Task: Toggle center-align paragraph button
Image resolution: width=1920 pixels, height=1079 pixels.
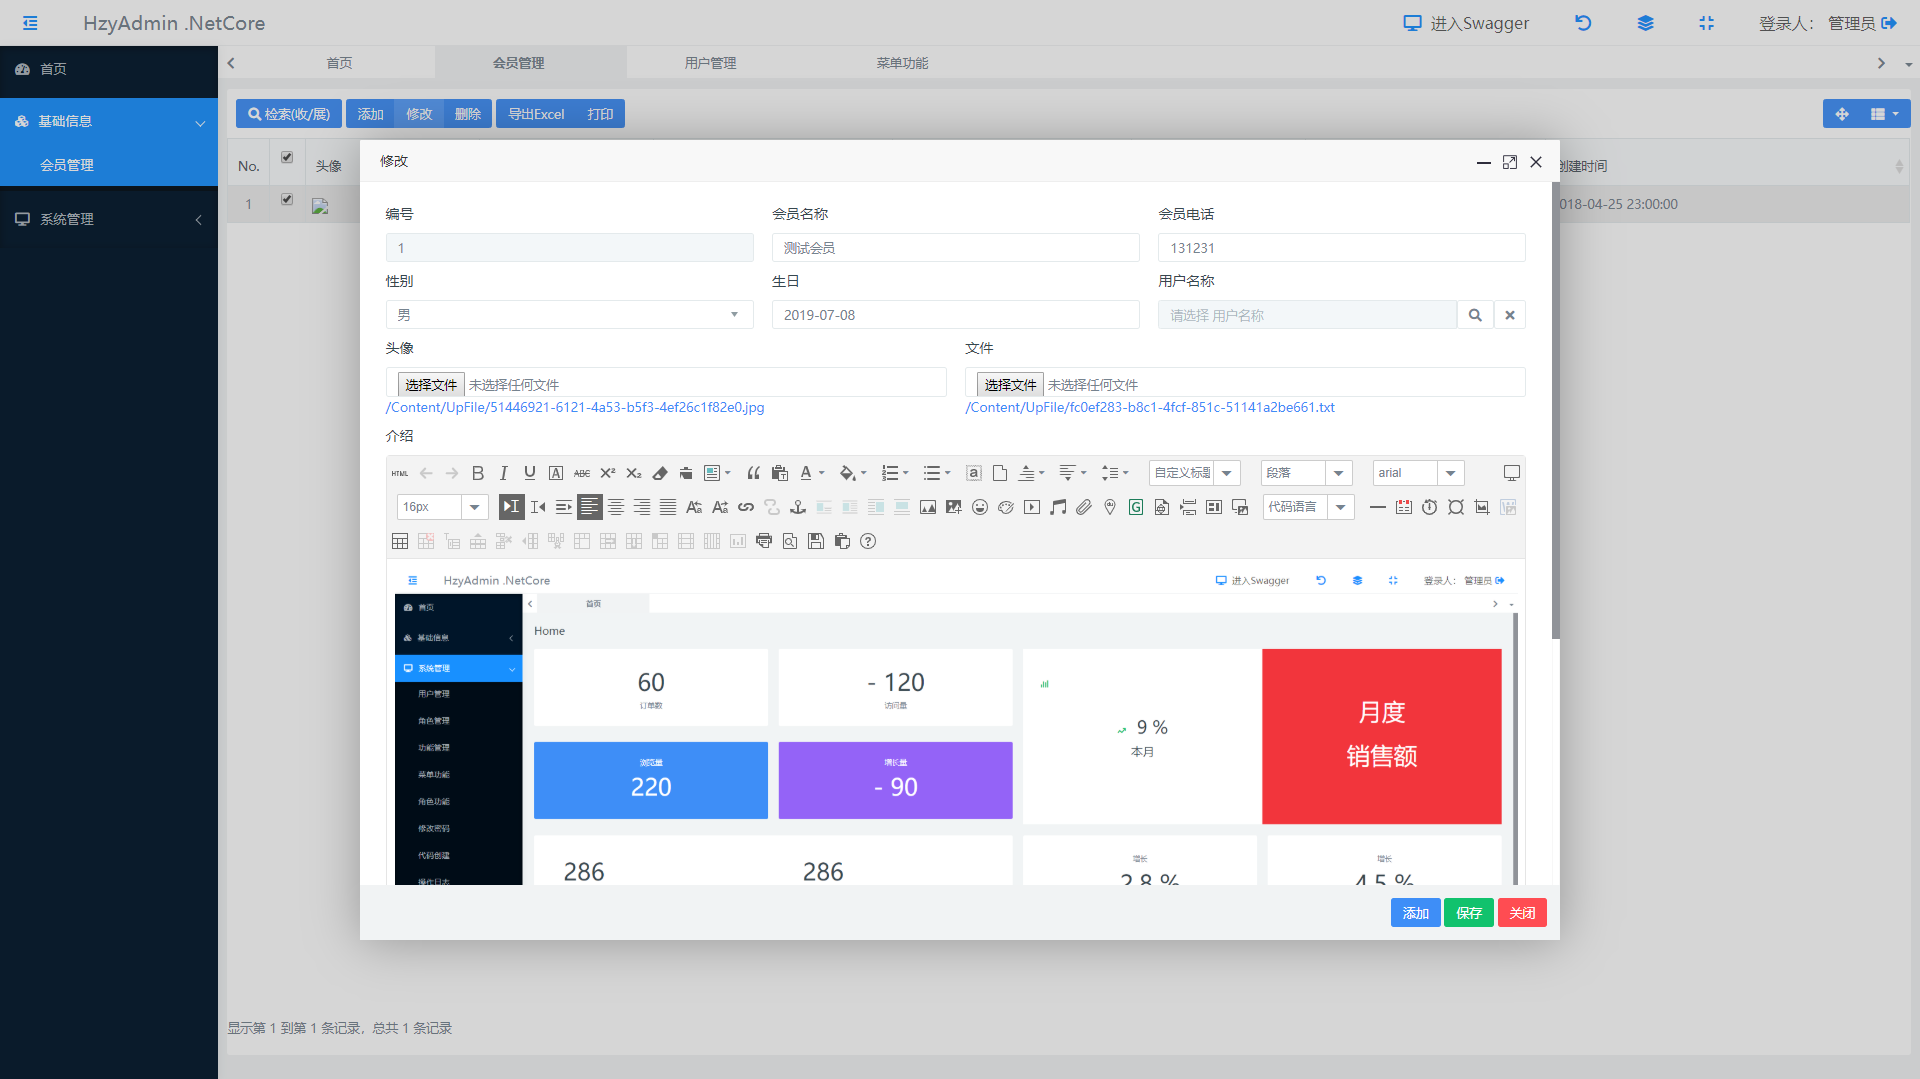Action: click(x=616, y=507)
